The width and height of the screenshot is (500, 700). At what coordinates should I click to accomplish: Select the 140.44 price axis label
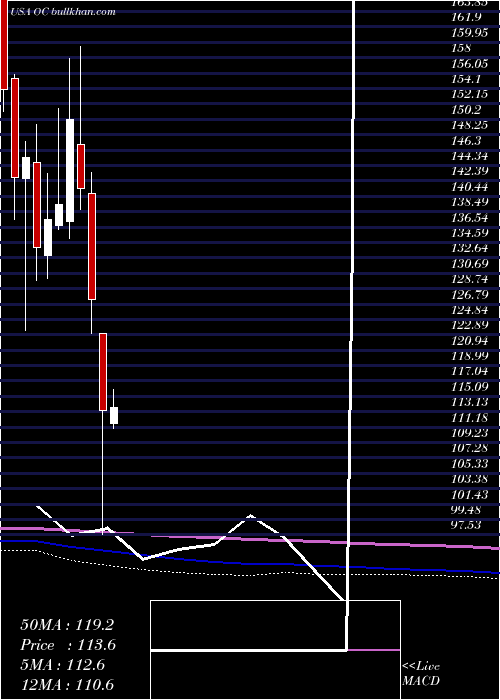pos(470,187)
